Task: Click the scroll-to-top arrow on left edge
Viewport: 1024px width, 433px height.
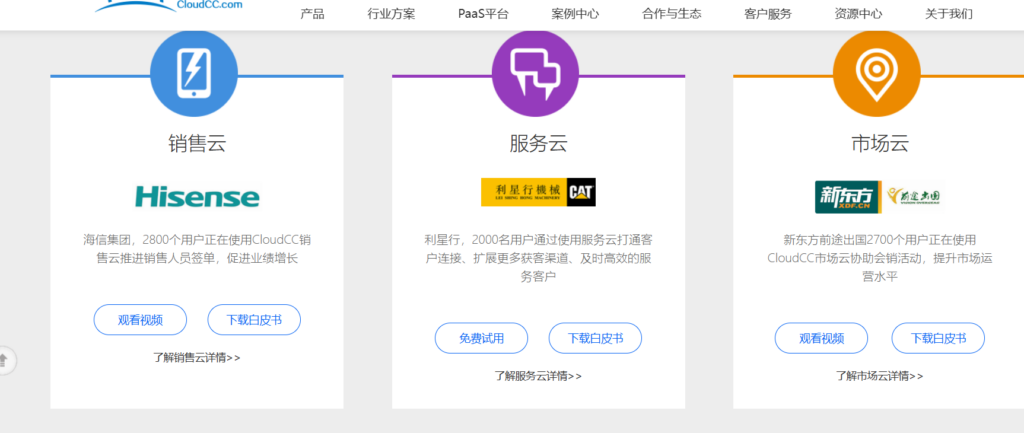Action: click(4, 358)
